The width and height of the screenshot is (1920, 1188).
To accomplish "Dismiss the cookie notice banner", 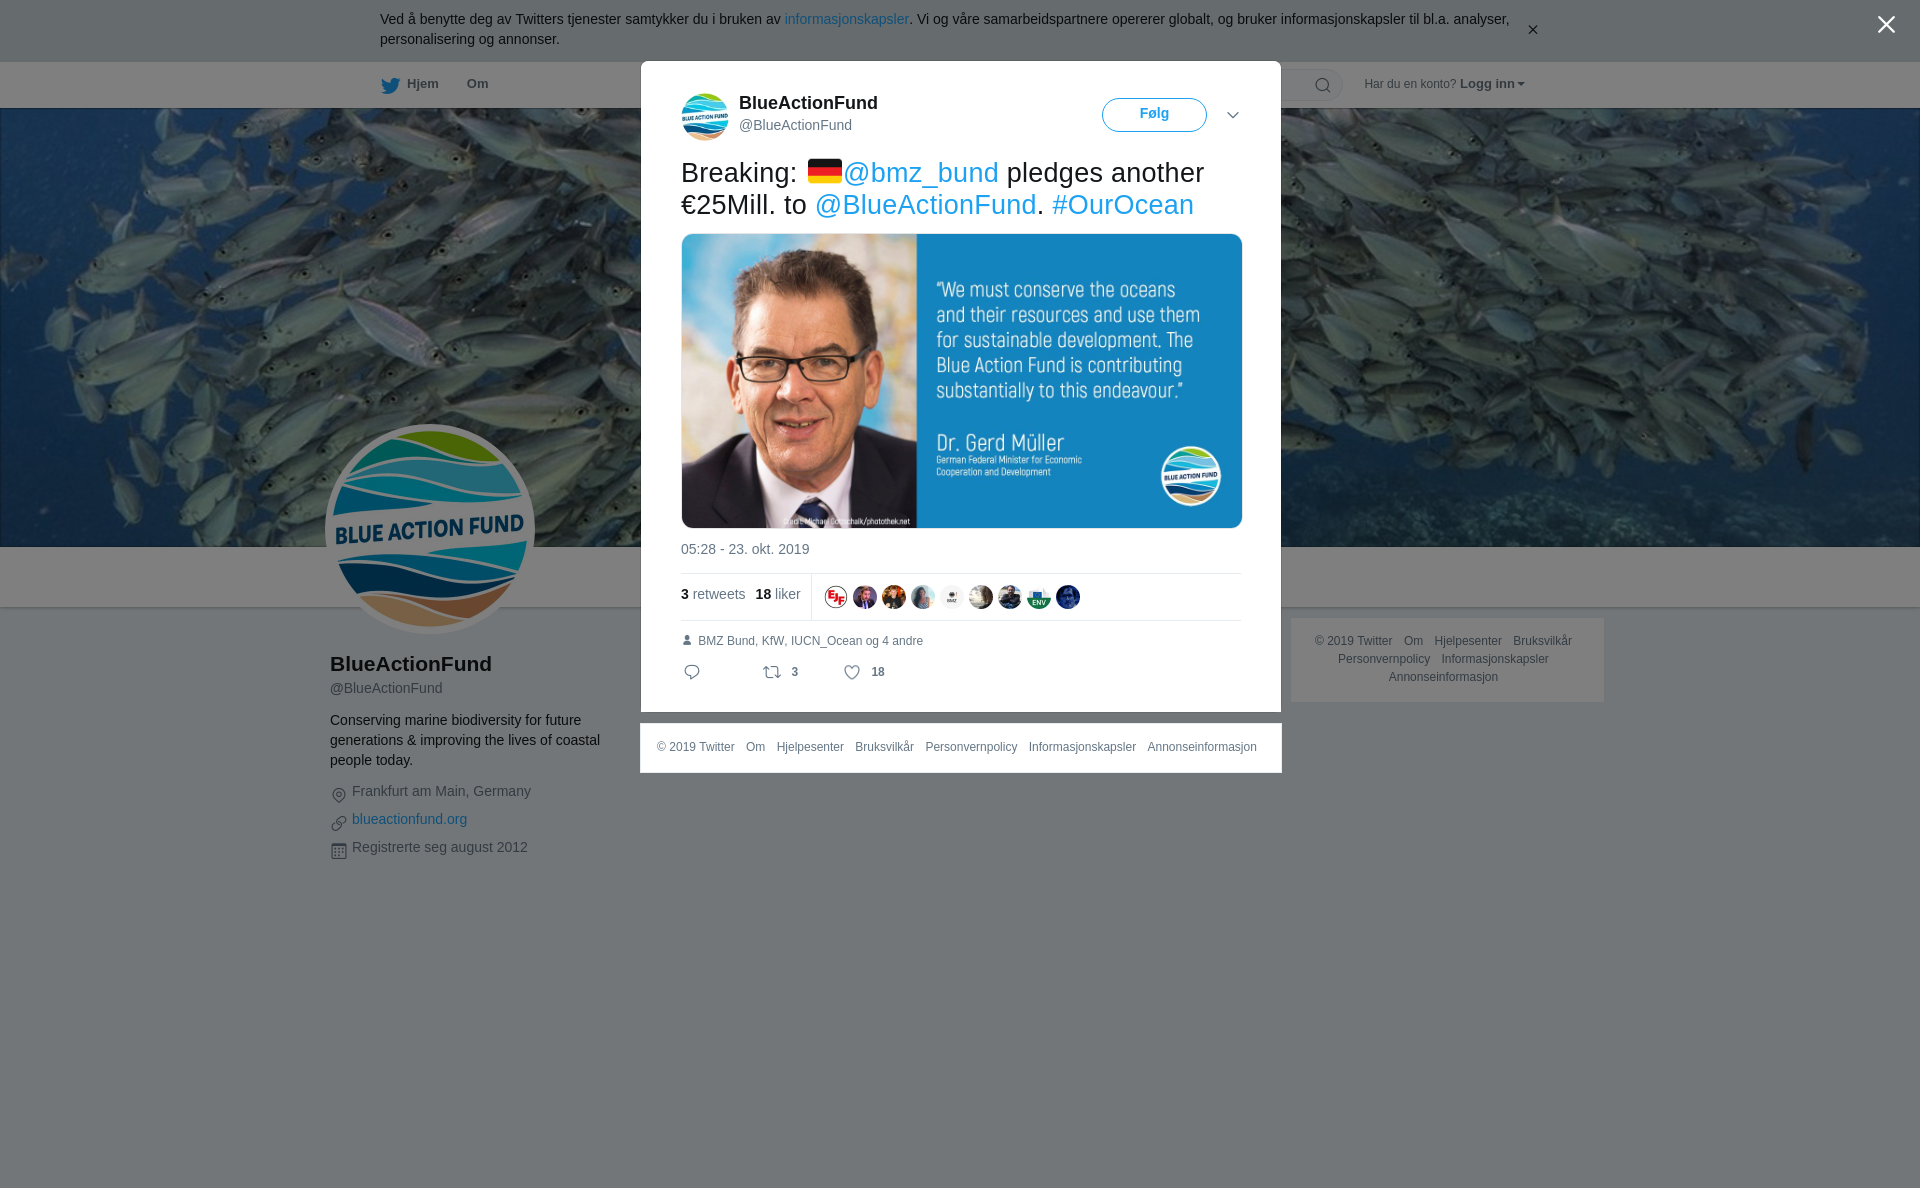I will (1532, 30).
